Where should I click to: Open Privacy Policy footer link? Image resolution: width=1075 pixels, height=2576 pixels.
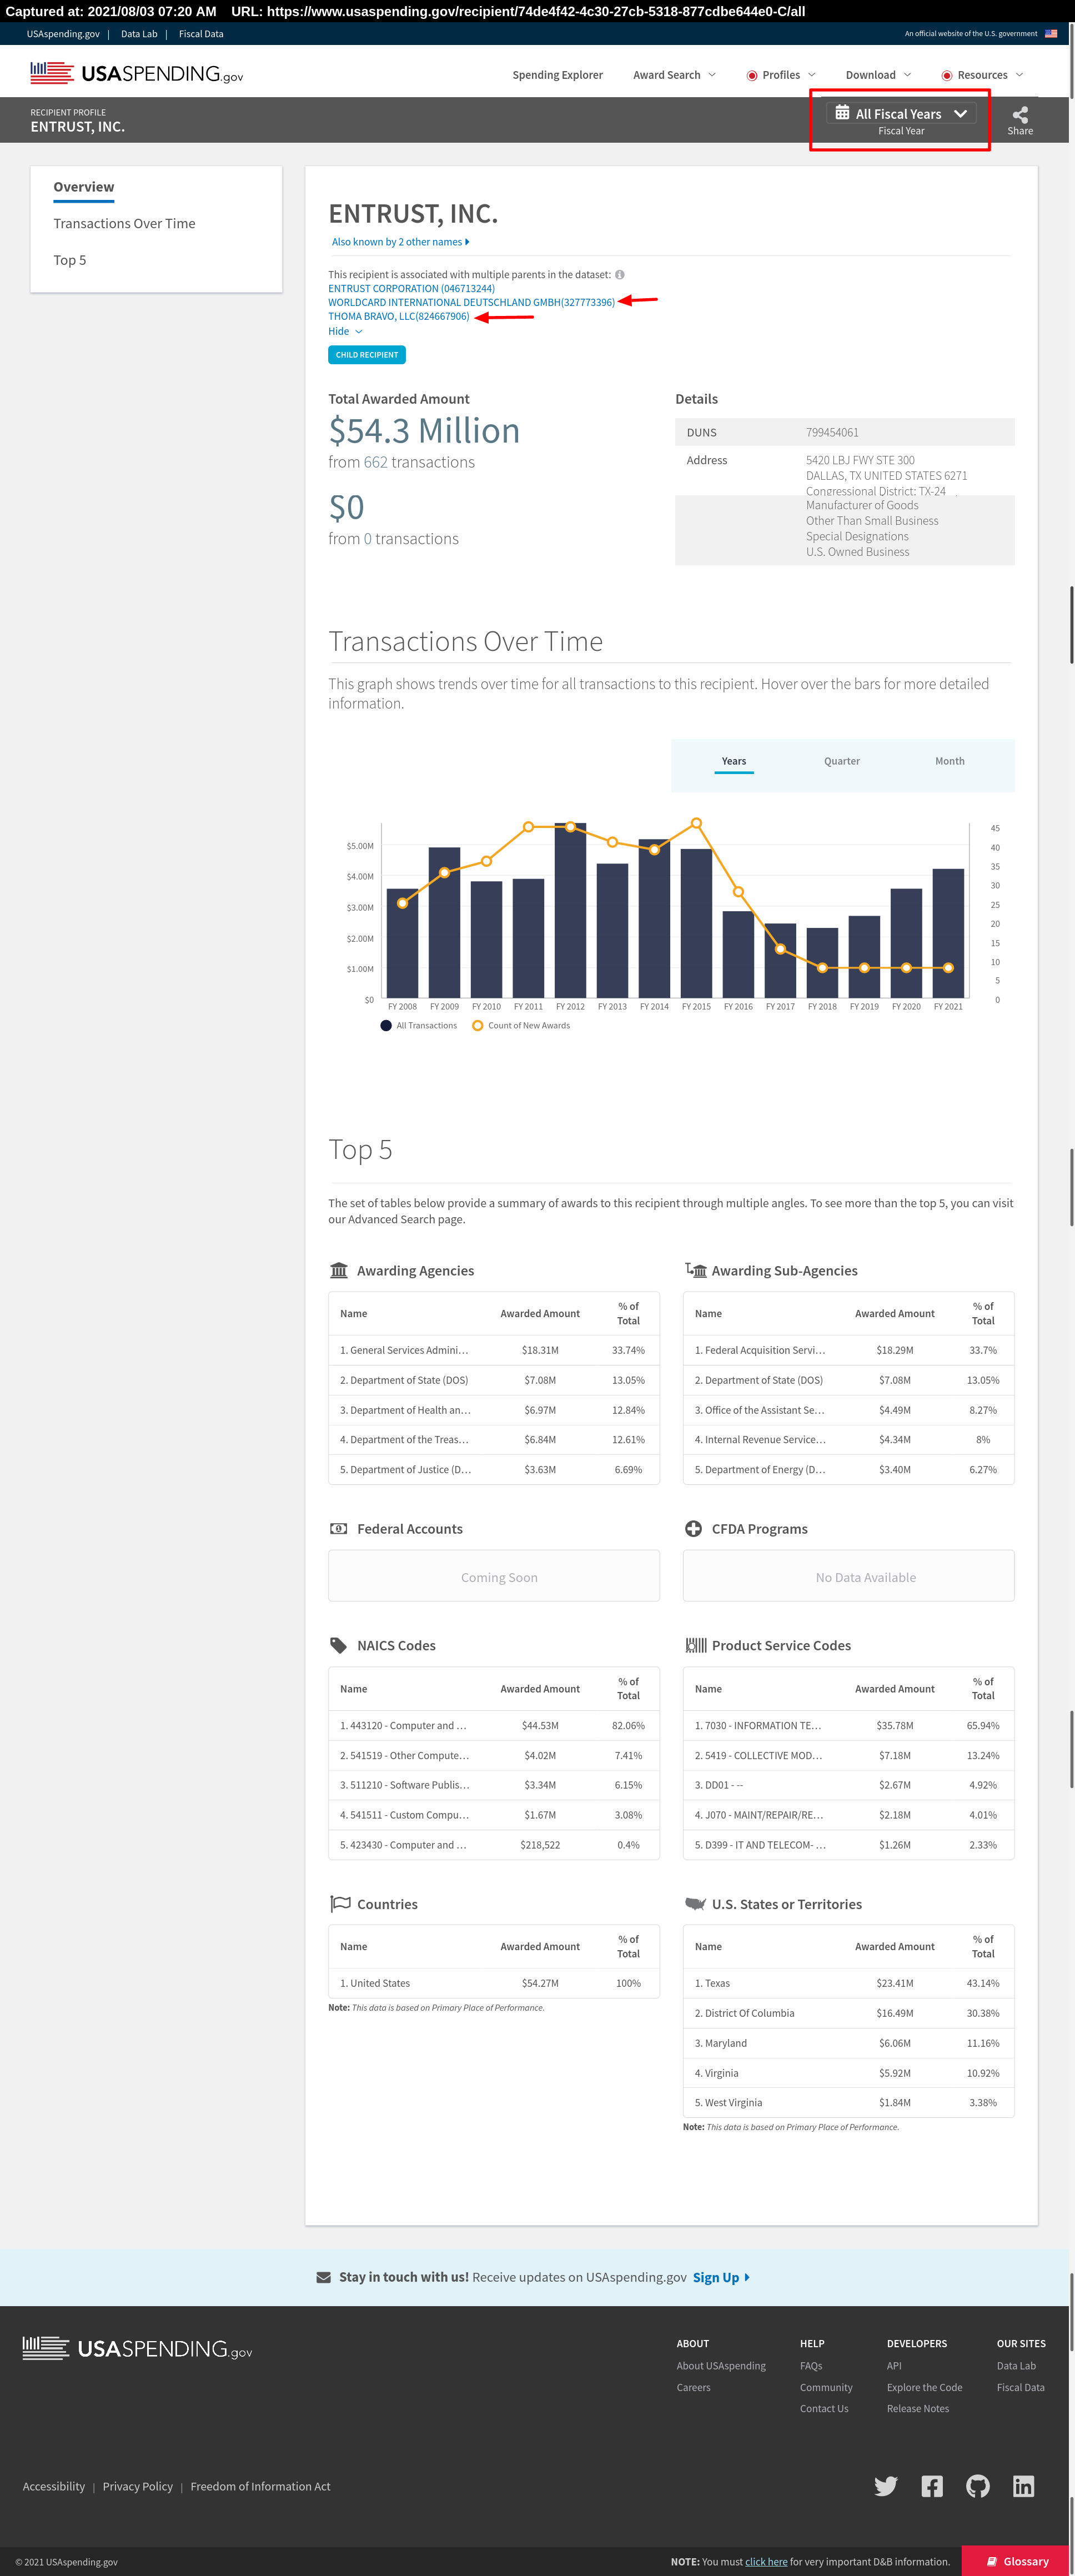[138, 2486]
